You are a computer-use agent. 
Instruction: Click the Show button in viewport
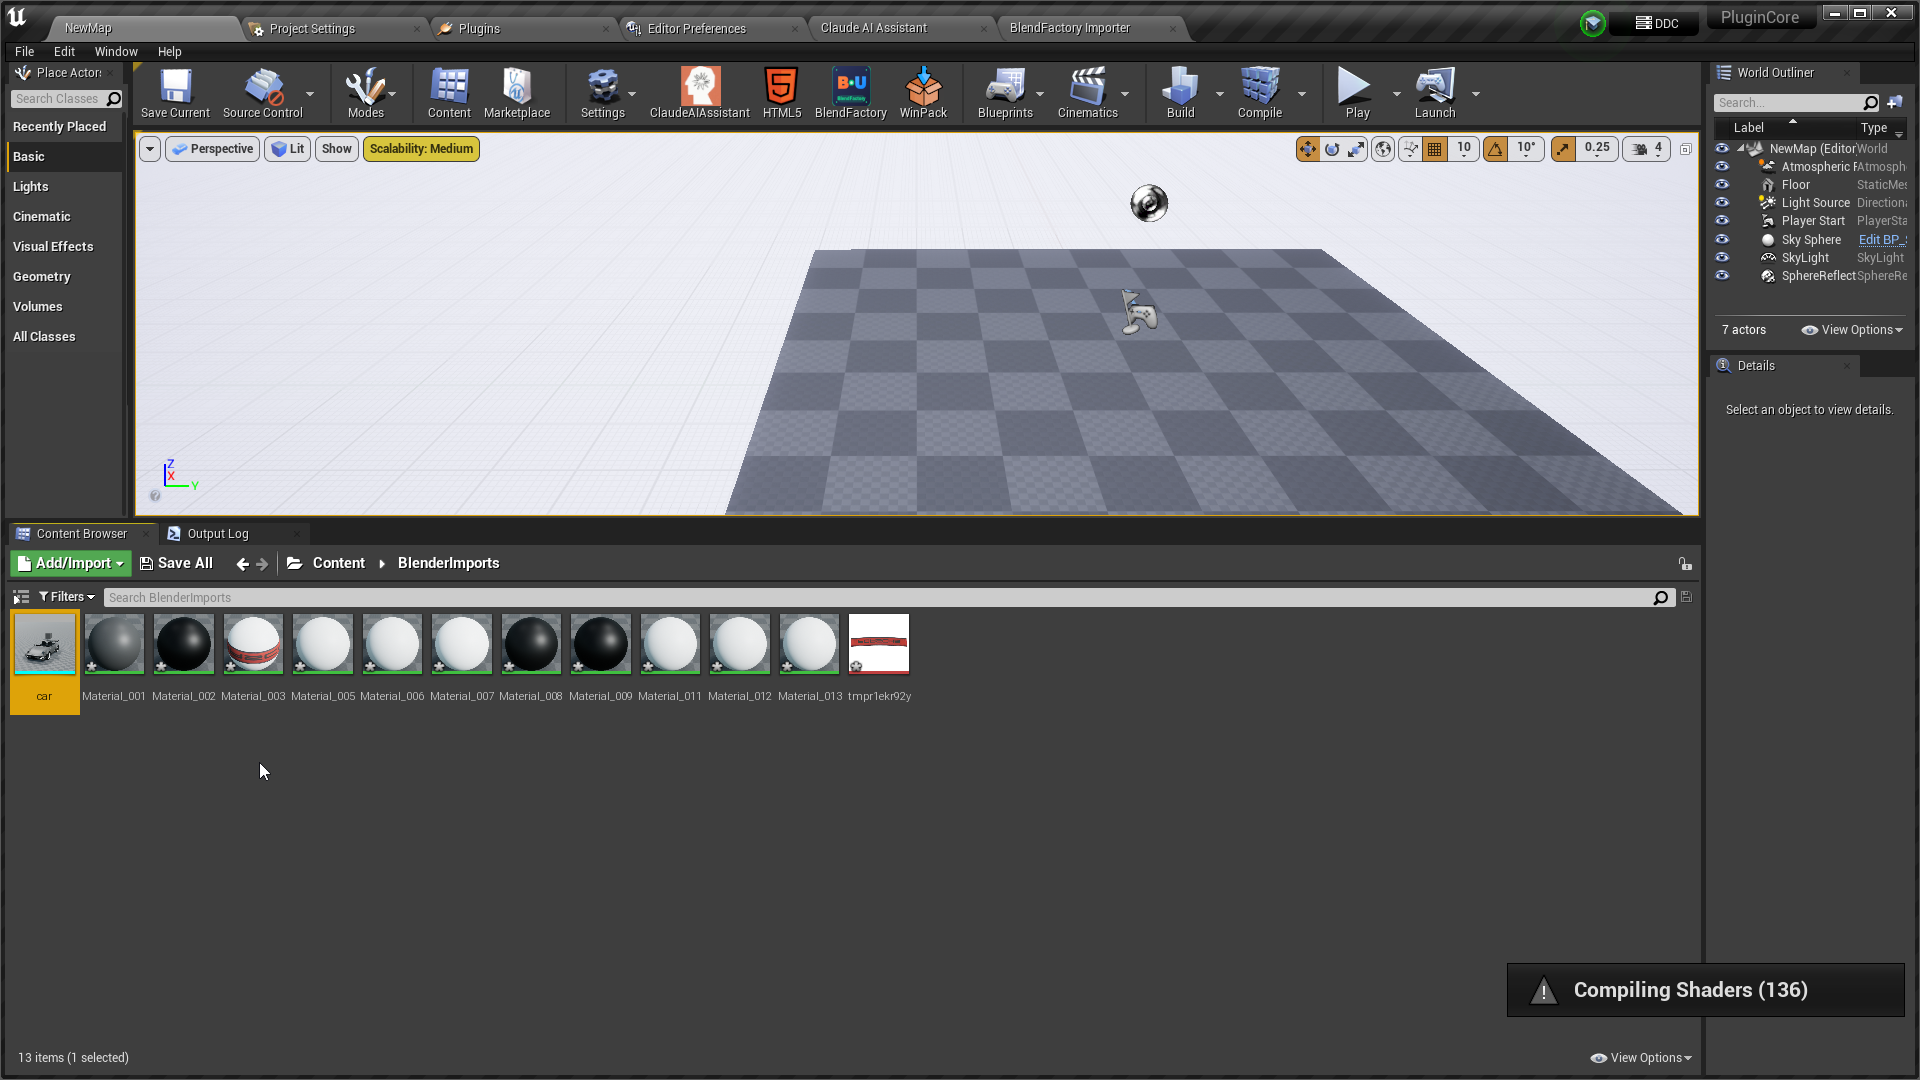[336, 149]
